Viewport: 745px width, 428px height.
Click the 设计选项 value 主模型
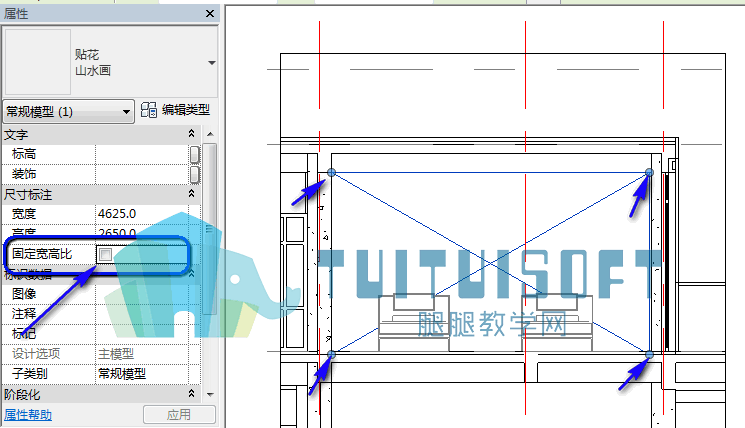tap(142, 354)
